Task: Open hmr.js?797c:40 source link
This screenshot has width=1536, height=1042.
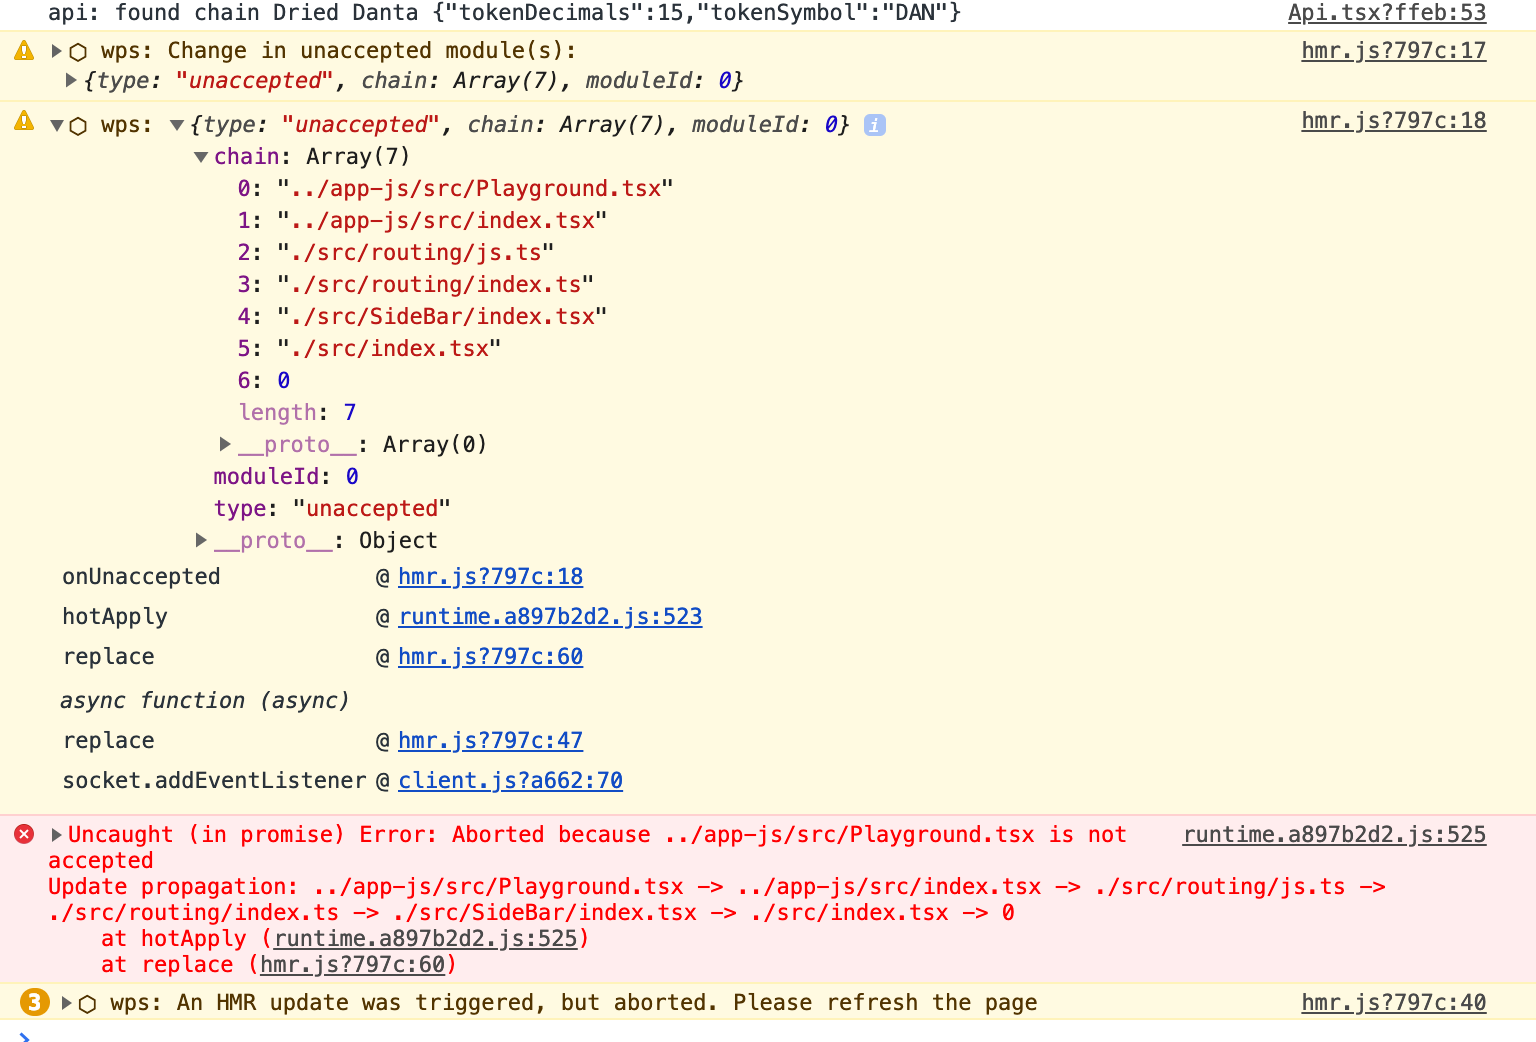Action: click(1393, 1003)
